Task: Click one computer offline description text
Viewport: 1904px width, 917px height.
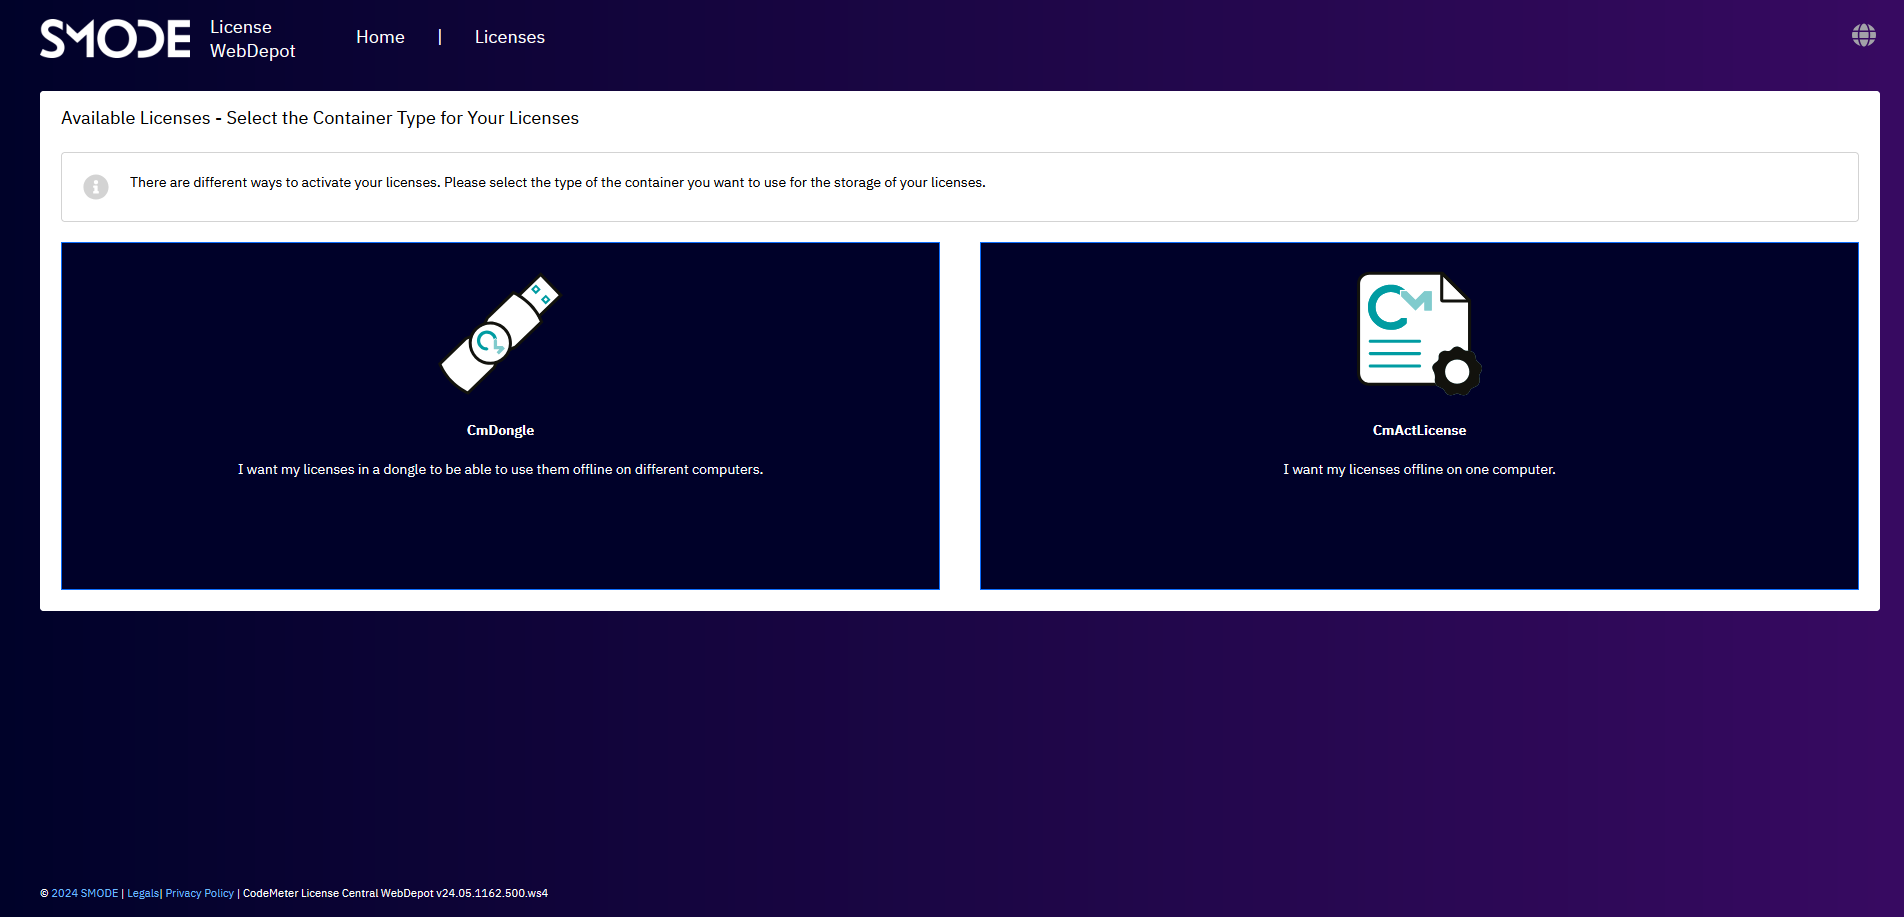Action: tap(1419, 469)
